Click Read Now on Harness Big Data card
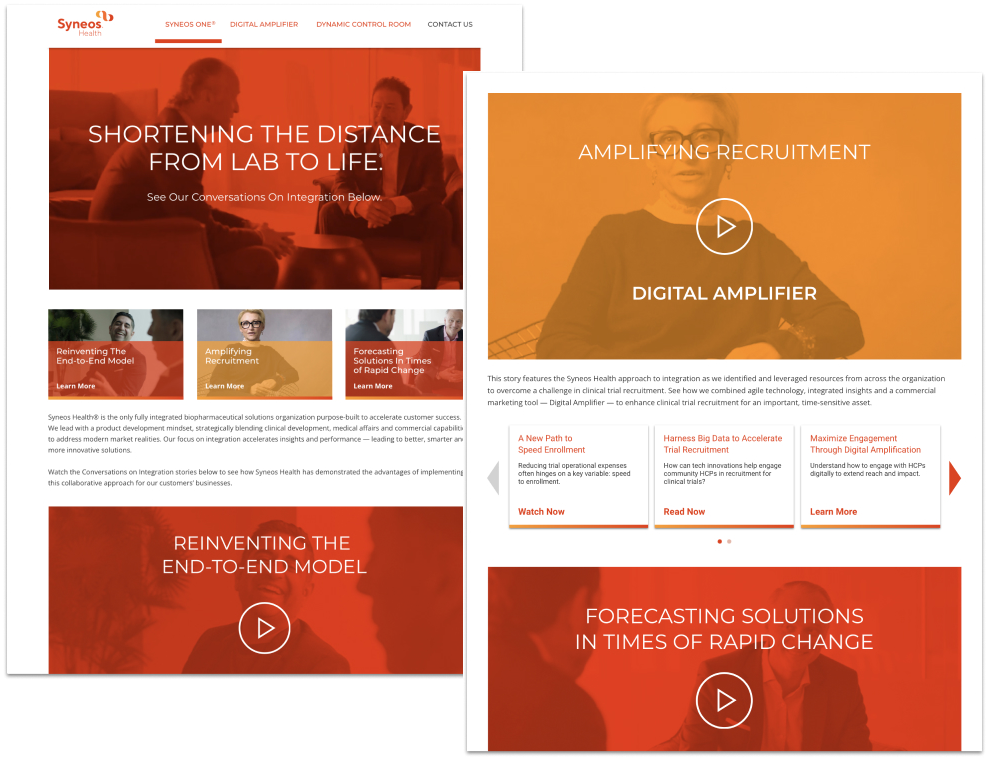989x763 pixels. [684, 512]
